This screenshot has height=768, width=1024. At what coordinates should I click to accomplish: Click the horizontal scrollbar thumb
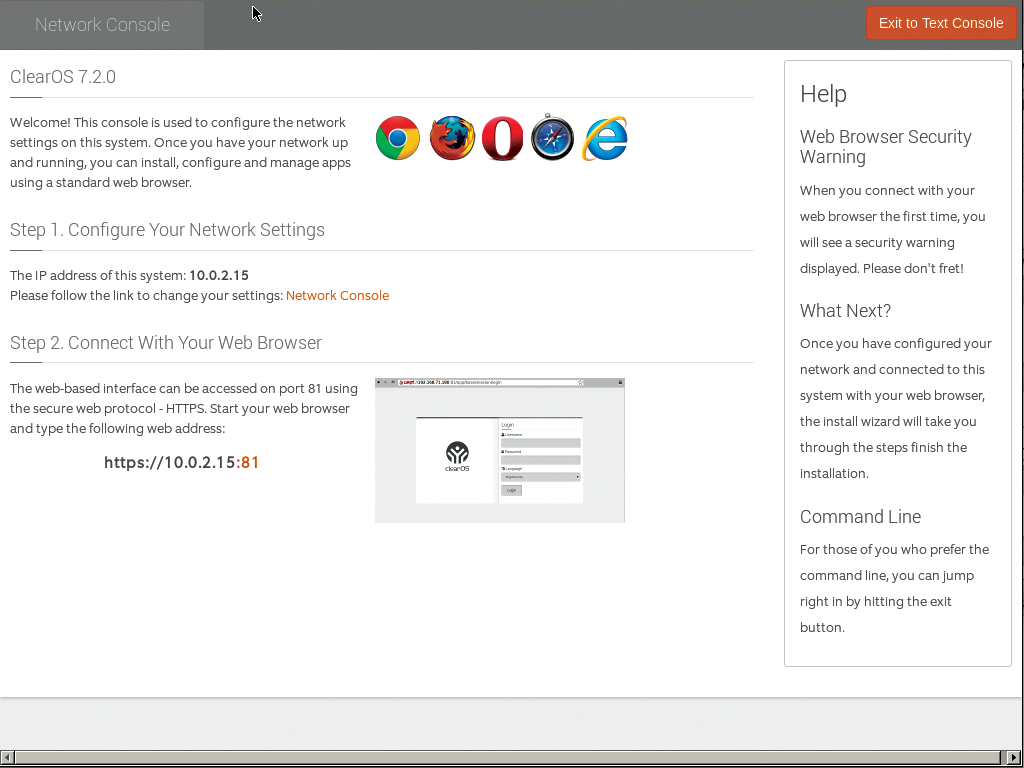coord(507,758)
